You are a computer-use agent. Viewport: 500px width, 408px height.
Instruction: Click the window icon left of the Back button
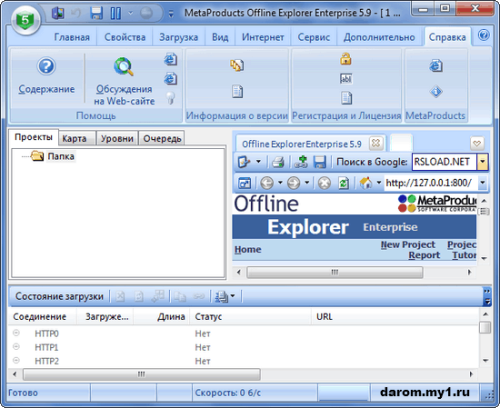[244, 183]
